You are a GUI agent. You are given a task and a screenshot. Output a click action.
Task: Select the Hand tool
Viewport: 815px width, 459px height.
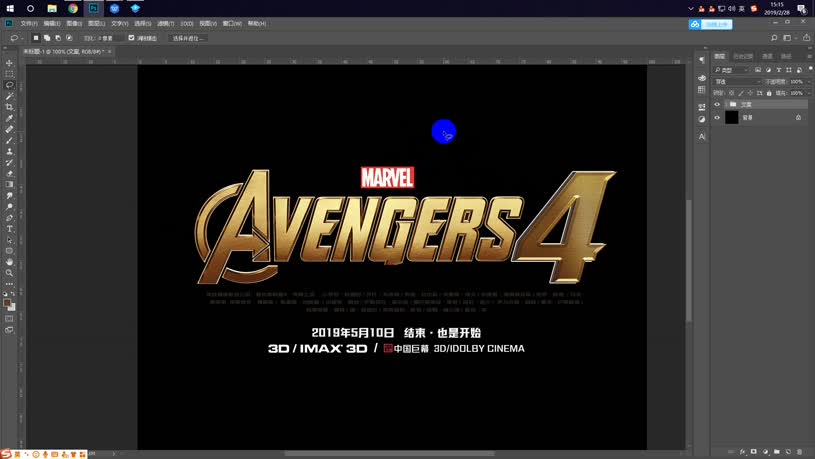pyautogui.click(x=9, y=262)
